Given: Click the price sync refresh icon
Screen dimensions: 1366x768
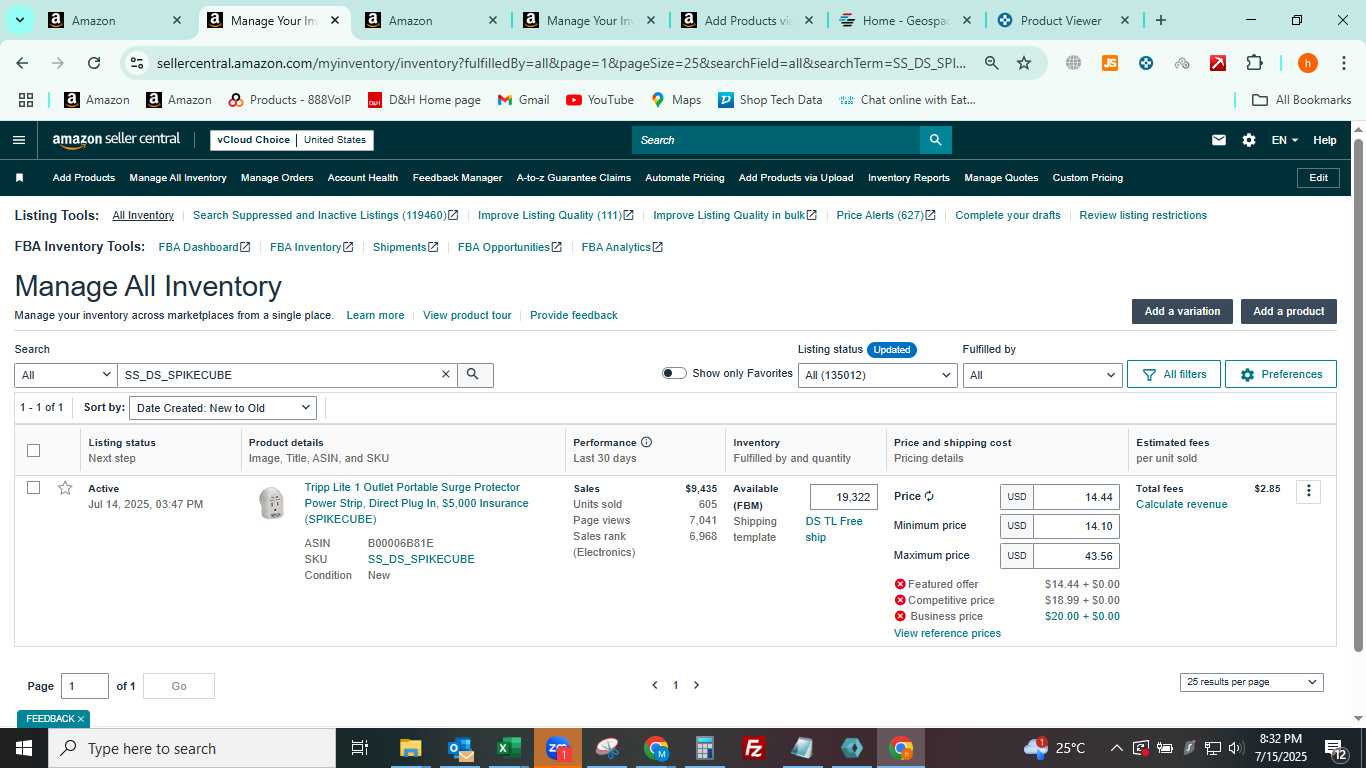Looking at the screenshot, I should pos(929,497).
